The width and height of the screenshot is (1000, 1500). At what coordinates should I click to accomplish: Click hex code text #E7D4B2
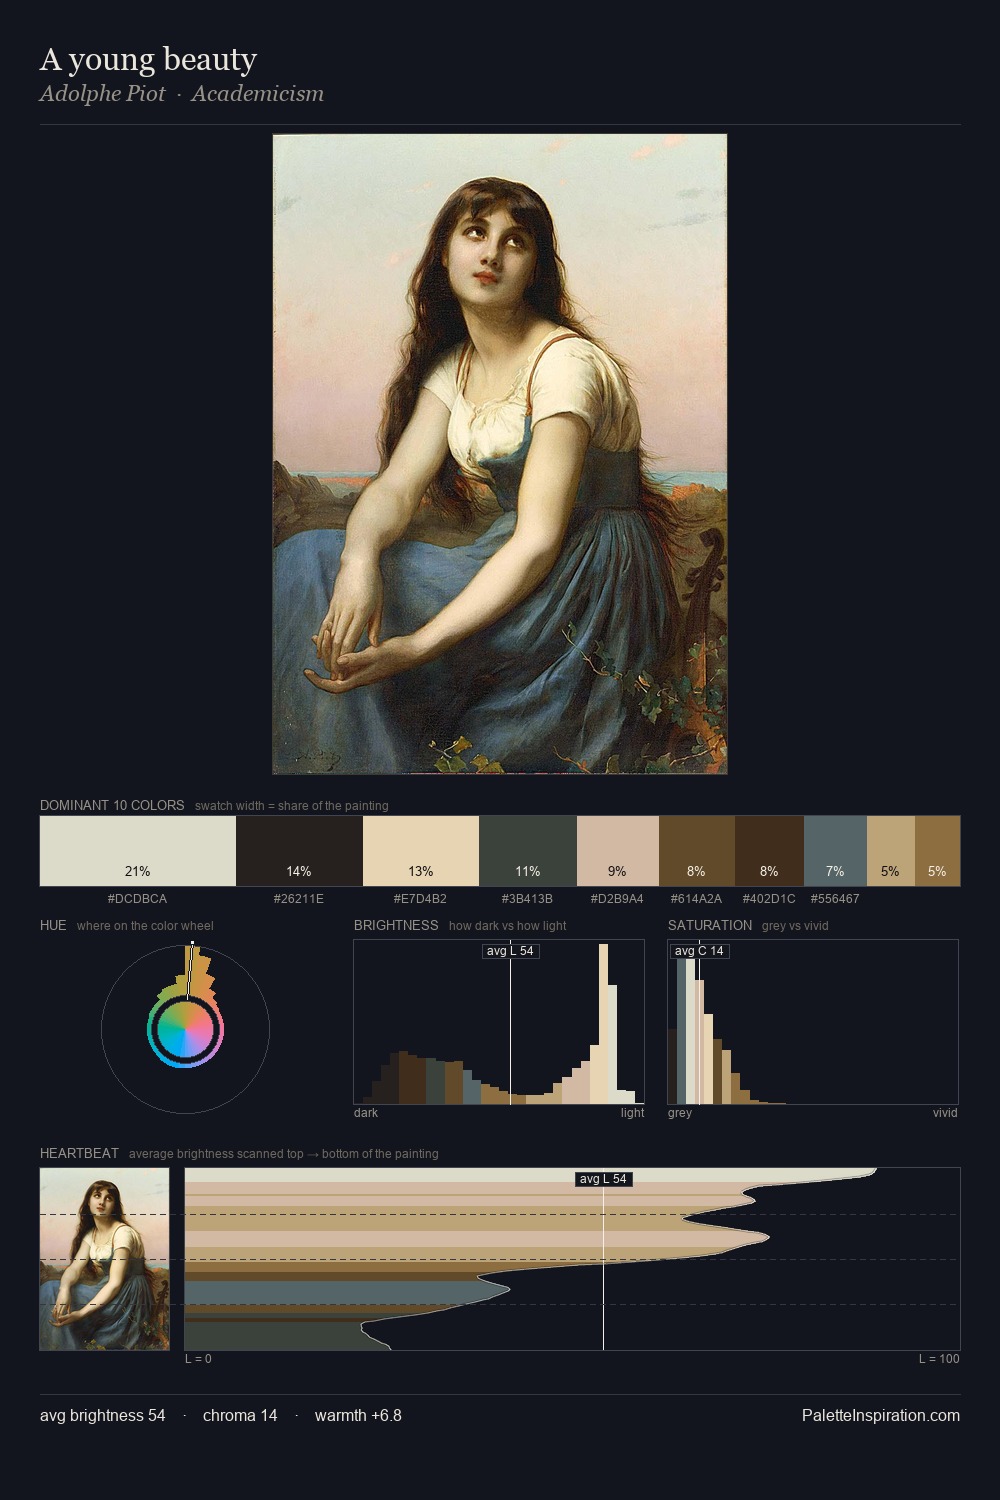click(421, 899)
